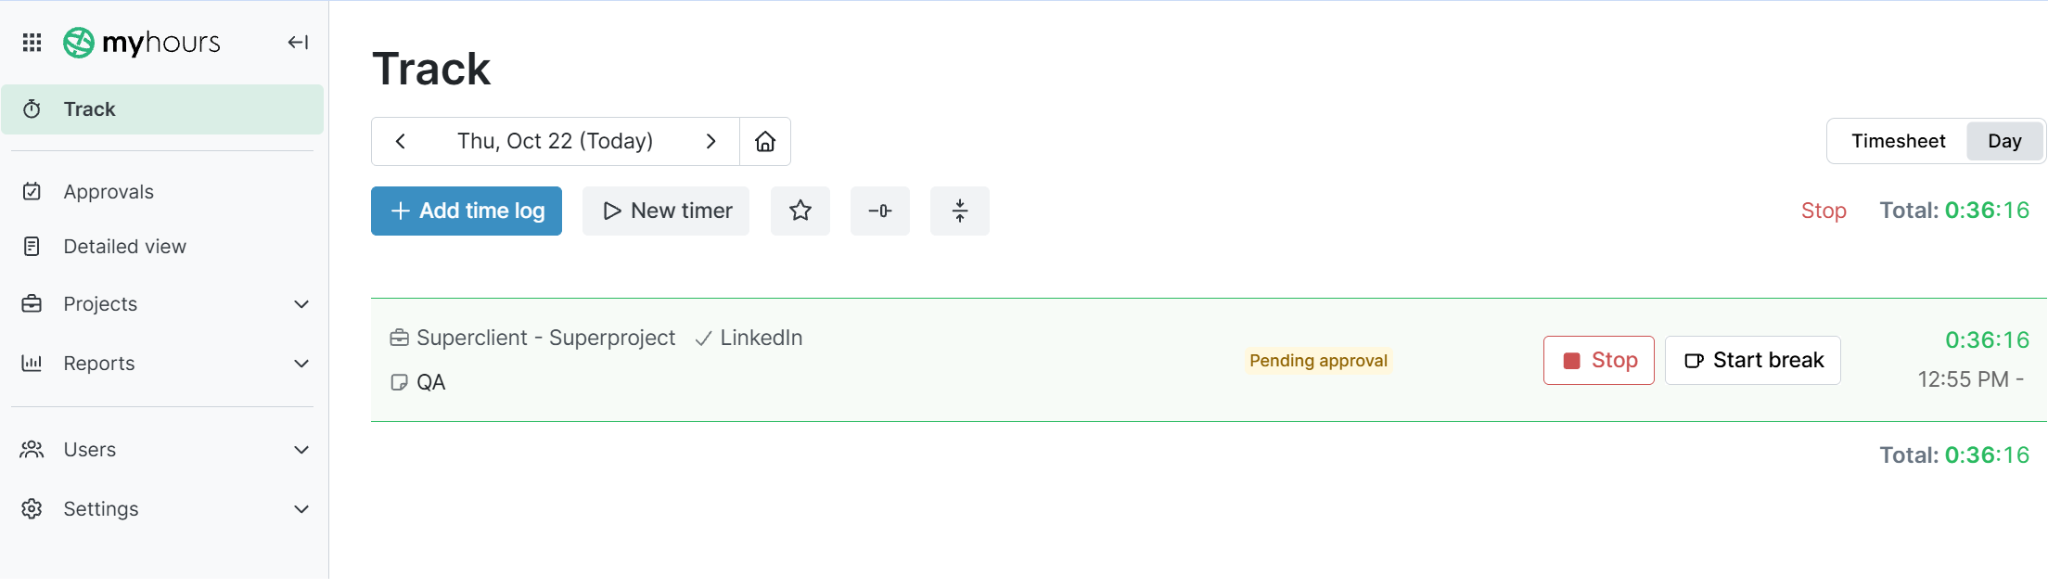Go to previous day arrow
Image resolution: width=2048 pixels, height=579 pixels.
[x=400, y=141]
